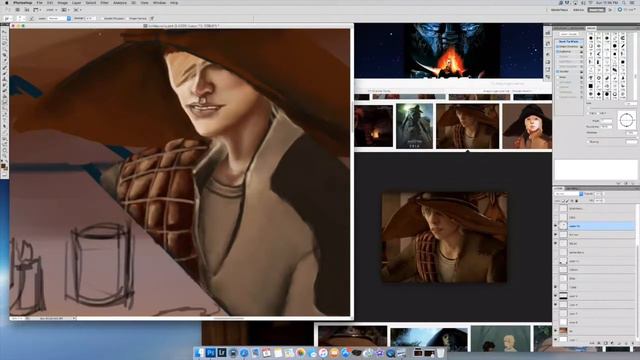
Task: Hide the layer with the brown painting thumbnail
Action: pos(556,330)
